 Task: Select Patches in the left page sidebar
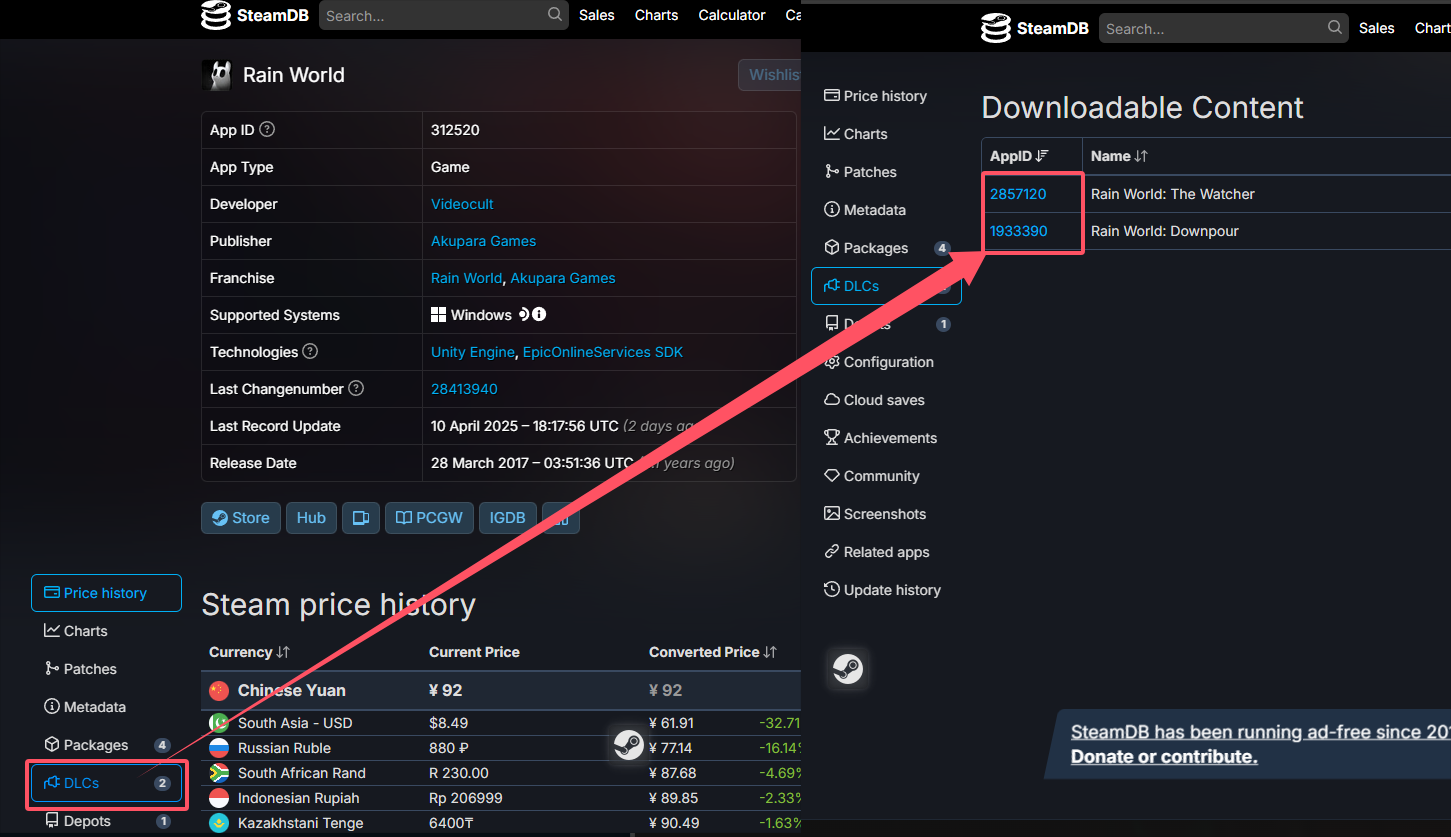pos(81,669)
